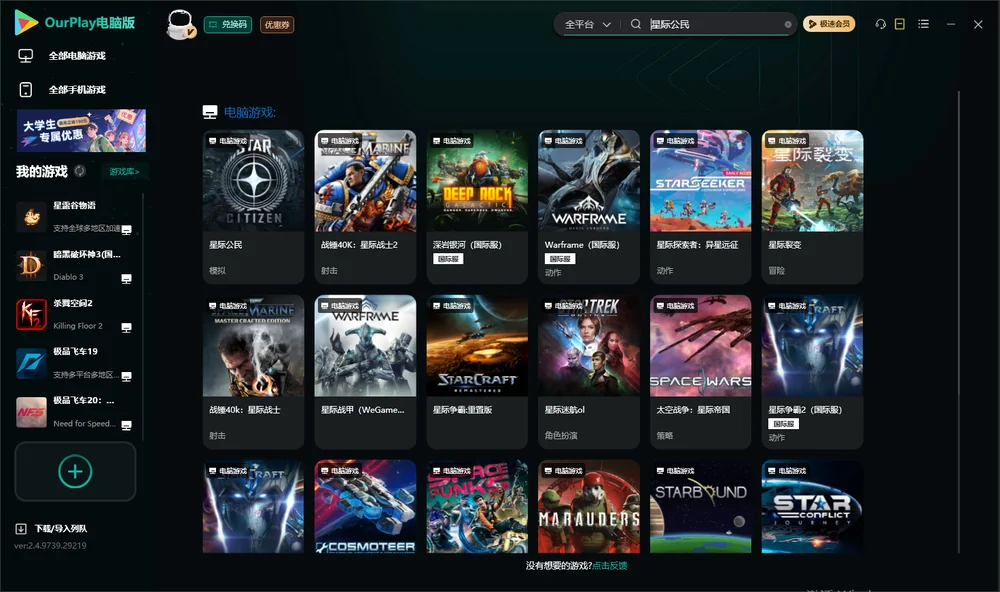
Task: Open the hamburger list menu icon
Action: [x=923, y=24]
